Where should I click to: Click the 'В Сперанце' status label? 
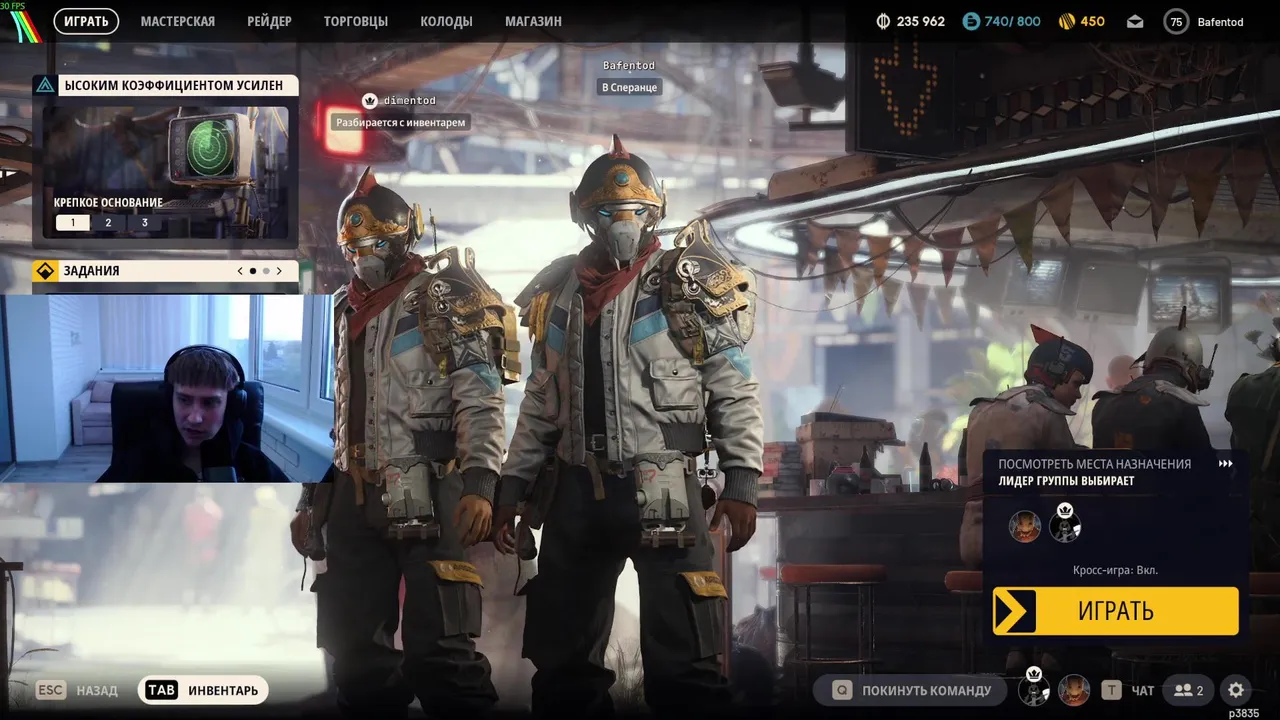630,88
